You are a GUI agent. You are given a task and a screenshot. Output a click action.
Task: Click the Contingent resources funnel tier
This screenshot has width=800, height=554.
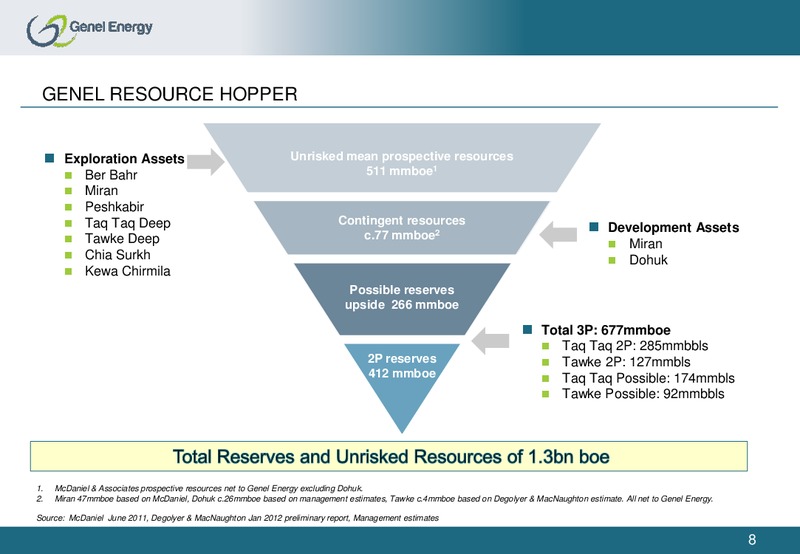402,228
